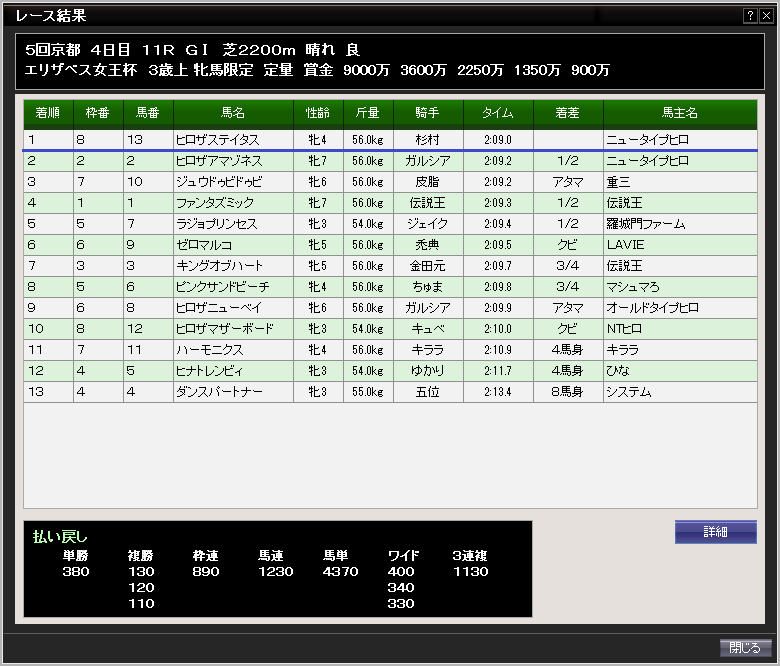
Task: Click jockey 皮脂 cell
Action: pos(428,182)
